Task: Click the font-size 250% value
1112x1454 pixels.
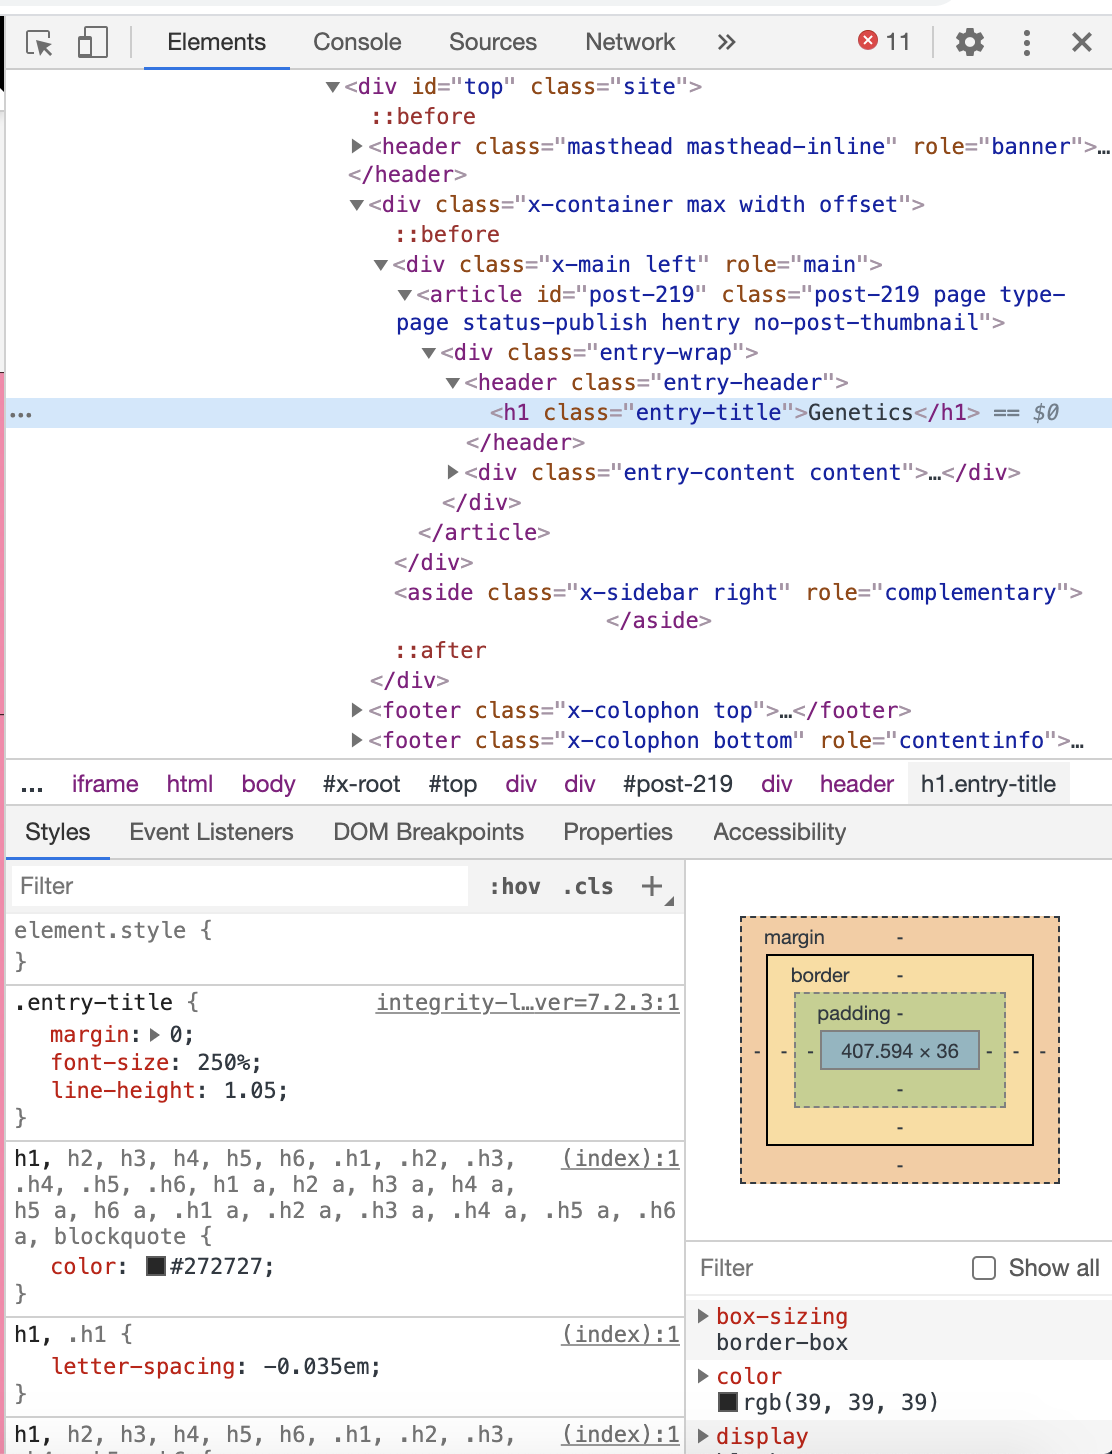Action: point(229,1062)
